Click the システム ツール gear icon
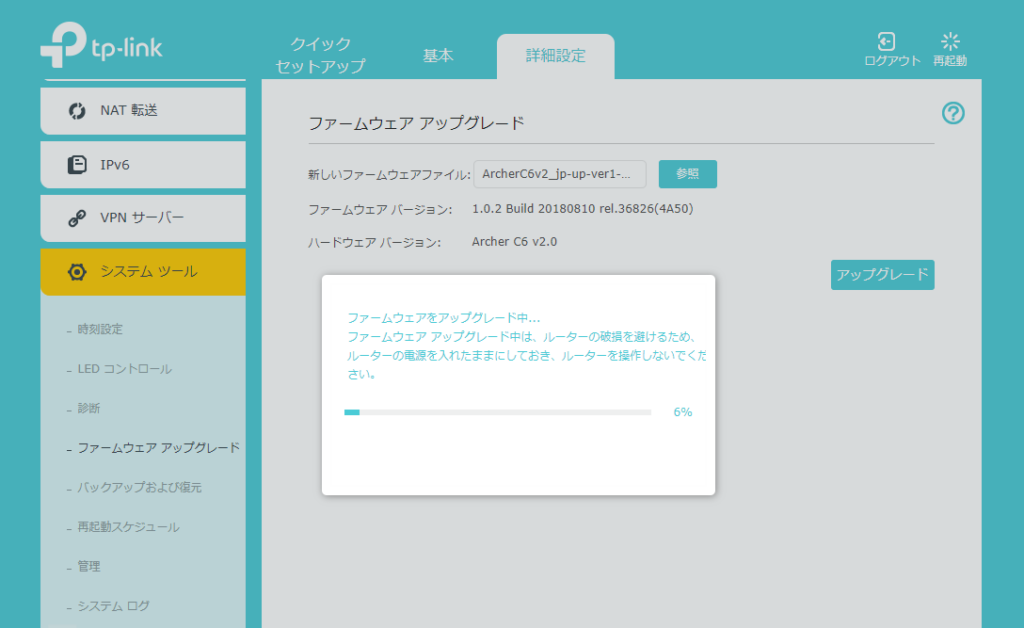The width and height of the screenshot is (1024, 628). 77,272
